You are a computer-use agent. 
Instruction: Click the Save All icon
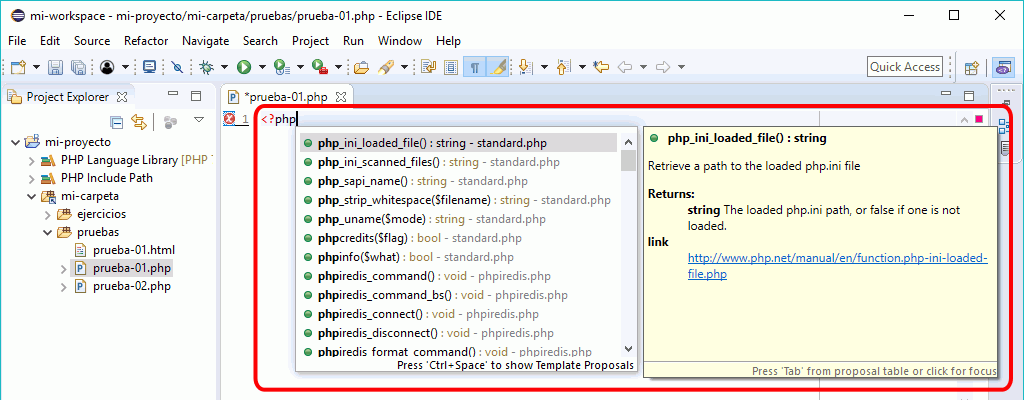[x=78, y=67]
